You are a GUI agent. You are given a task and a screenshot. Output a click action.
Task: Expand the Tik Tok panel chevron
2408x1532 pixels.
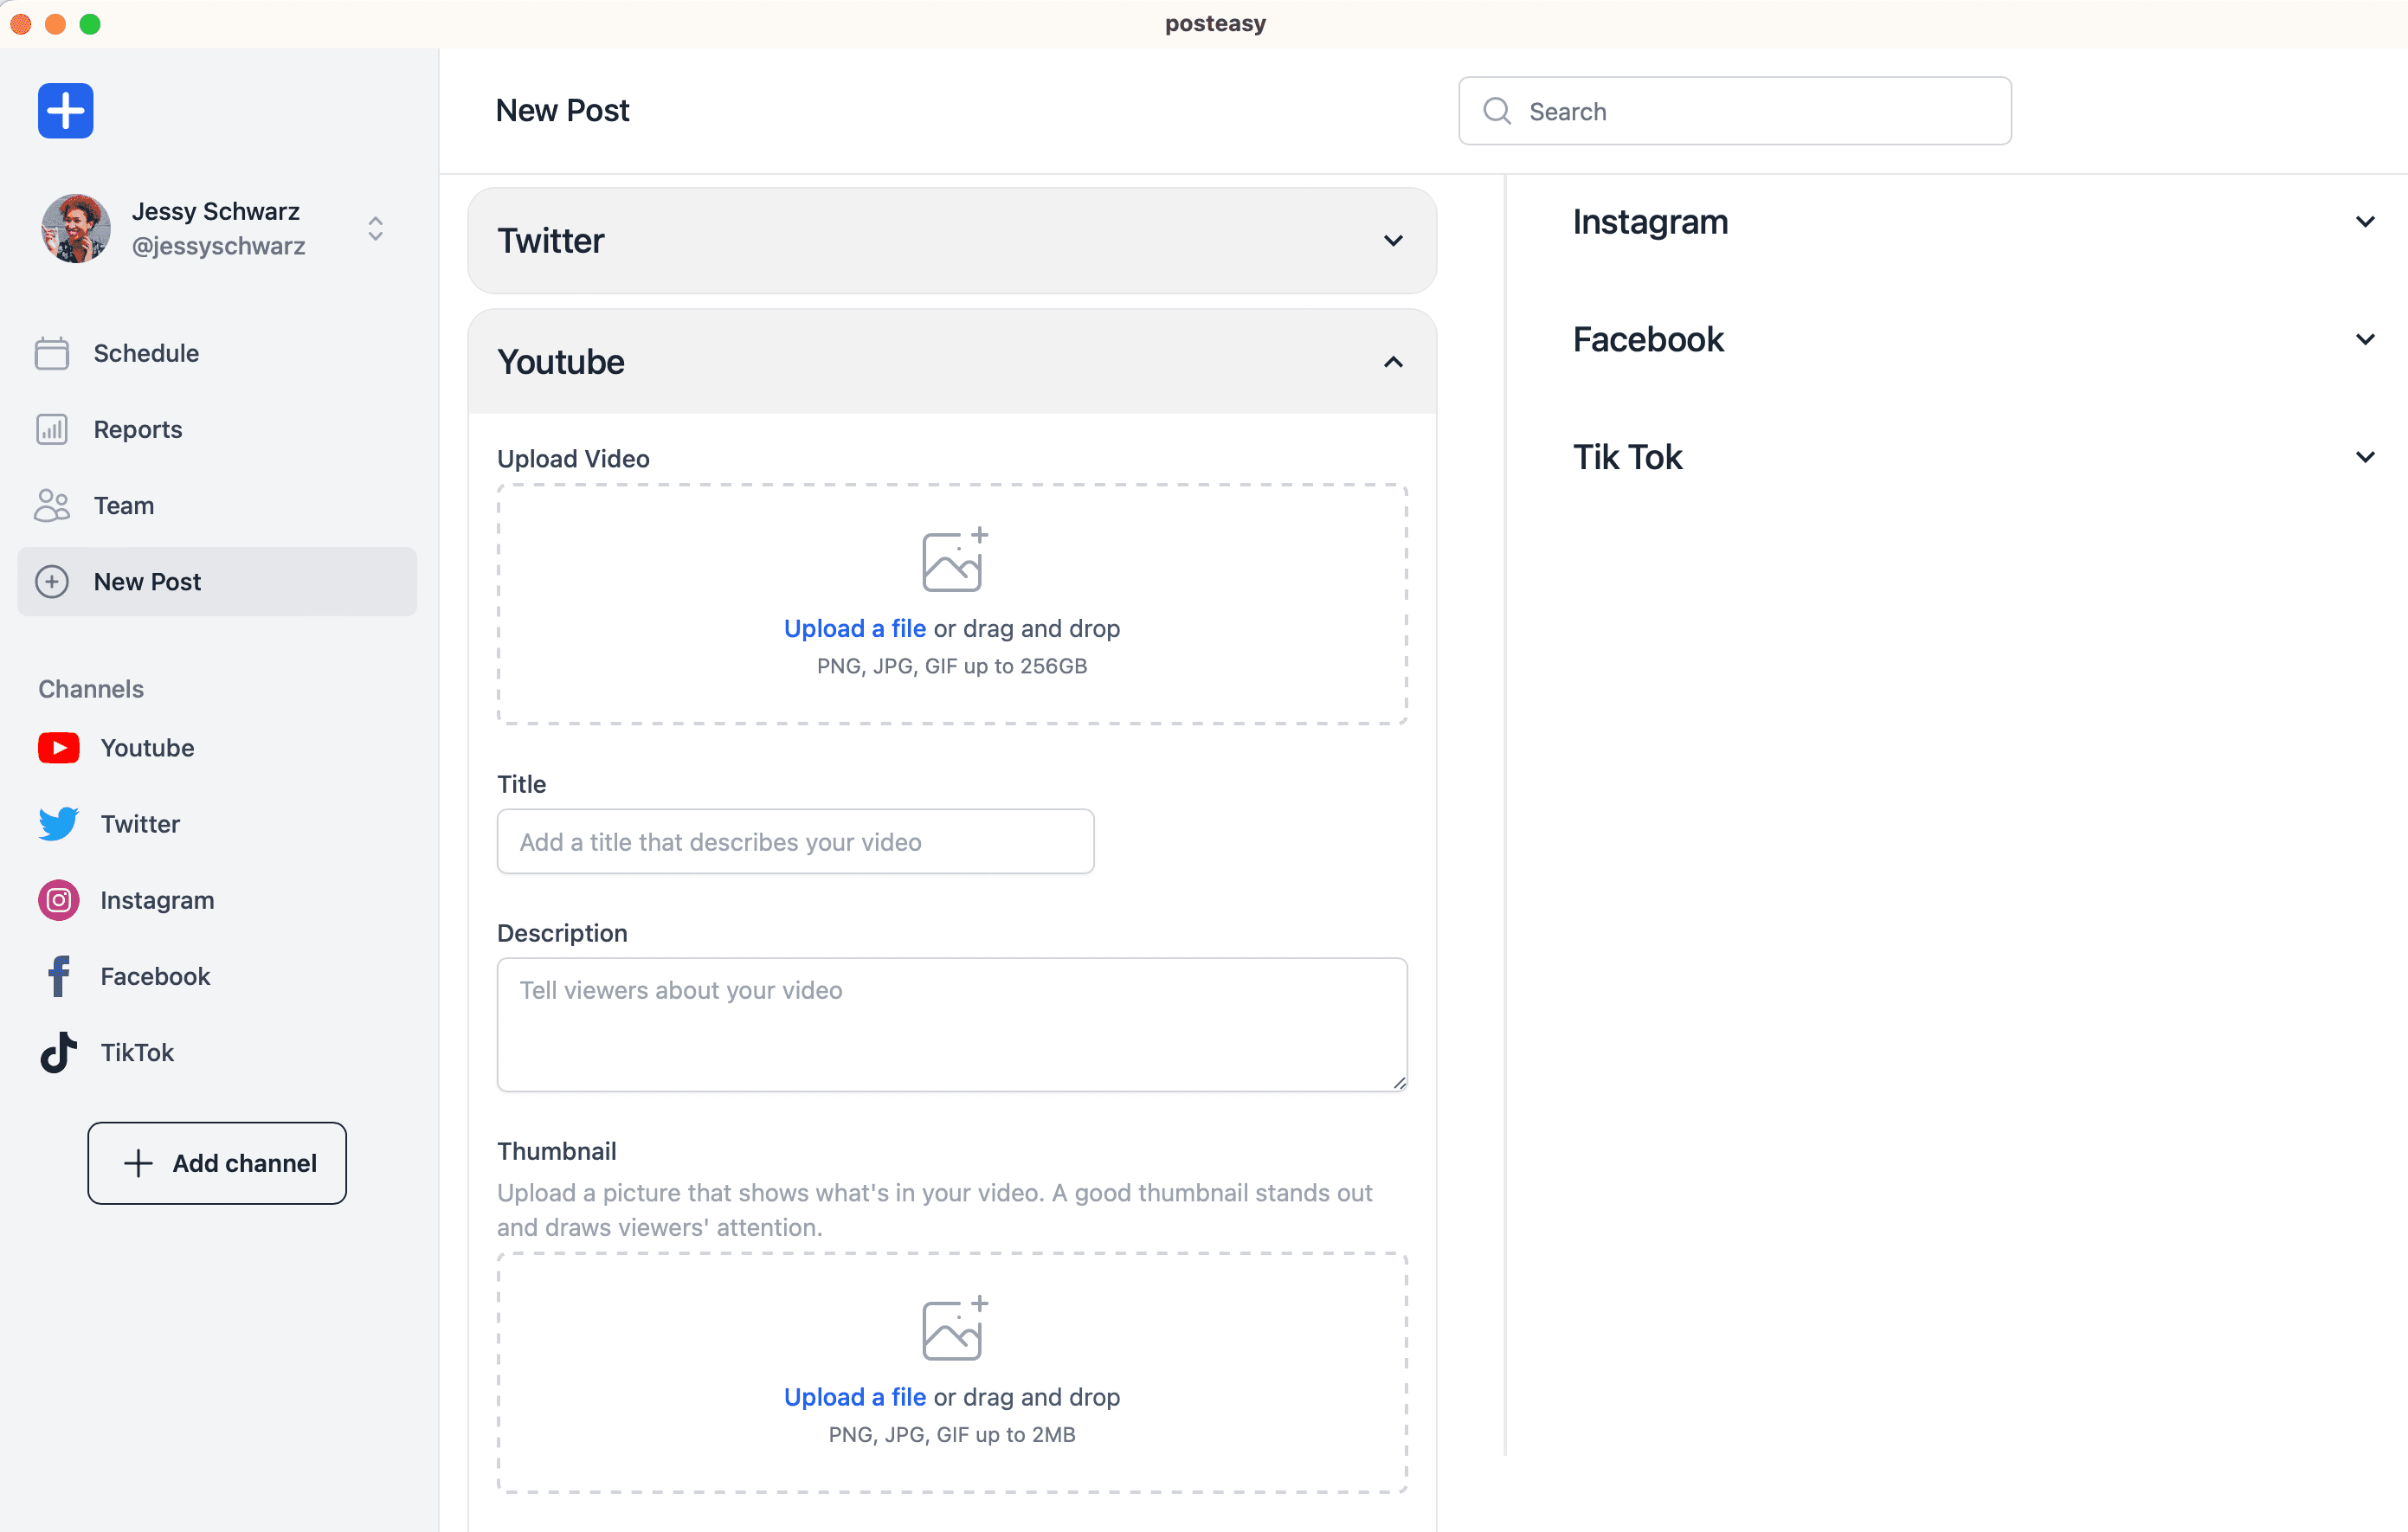coord(2364,458)
